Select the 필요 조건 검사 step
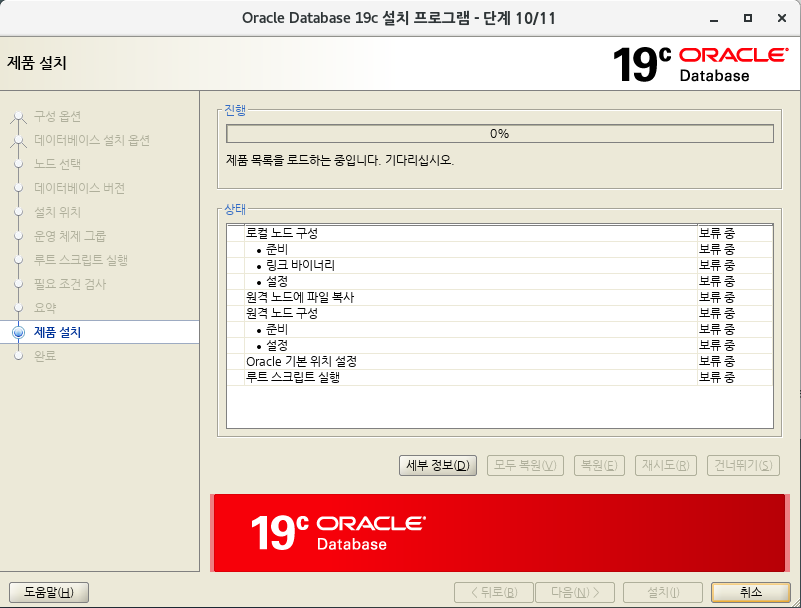 point(69,284)
